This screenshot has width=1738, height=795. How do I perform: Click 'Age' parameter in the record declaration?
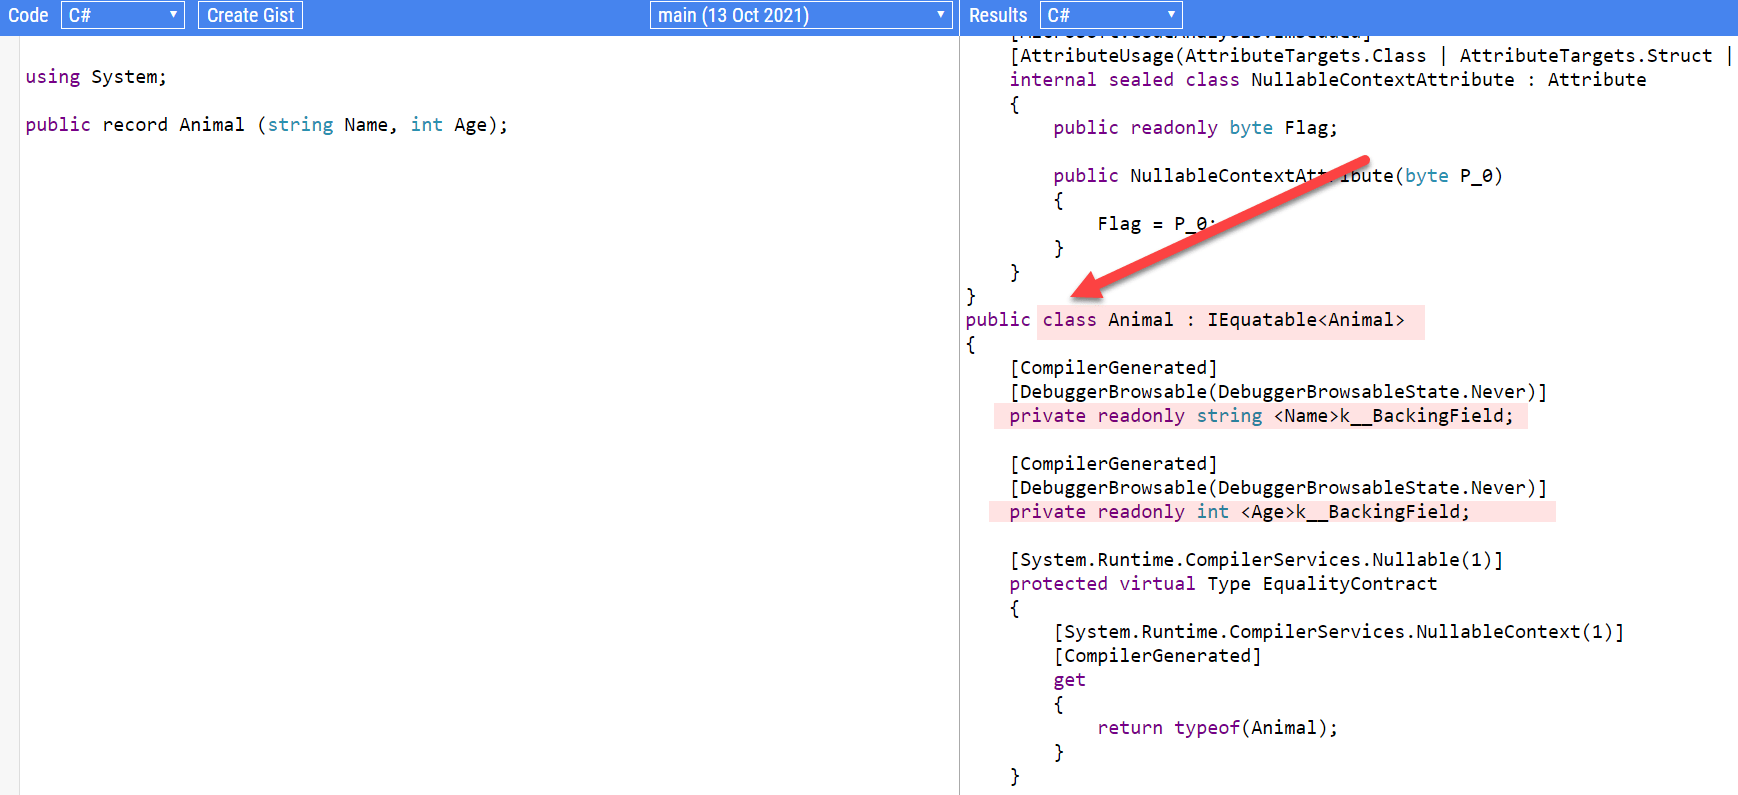(469, 125)
